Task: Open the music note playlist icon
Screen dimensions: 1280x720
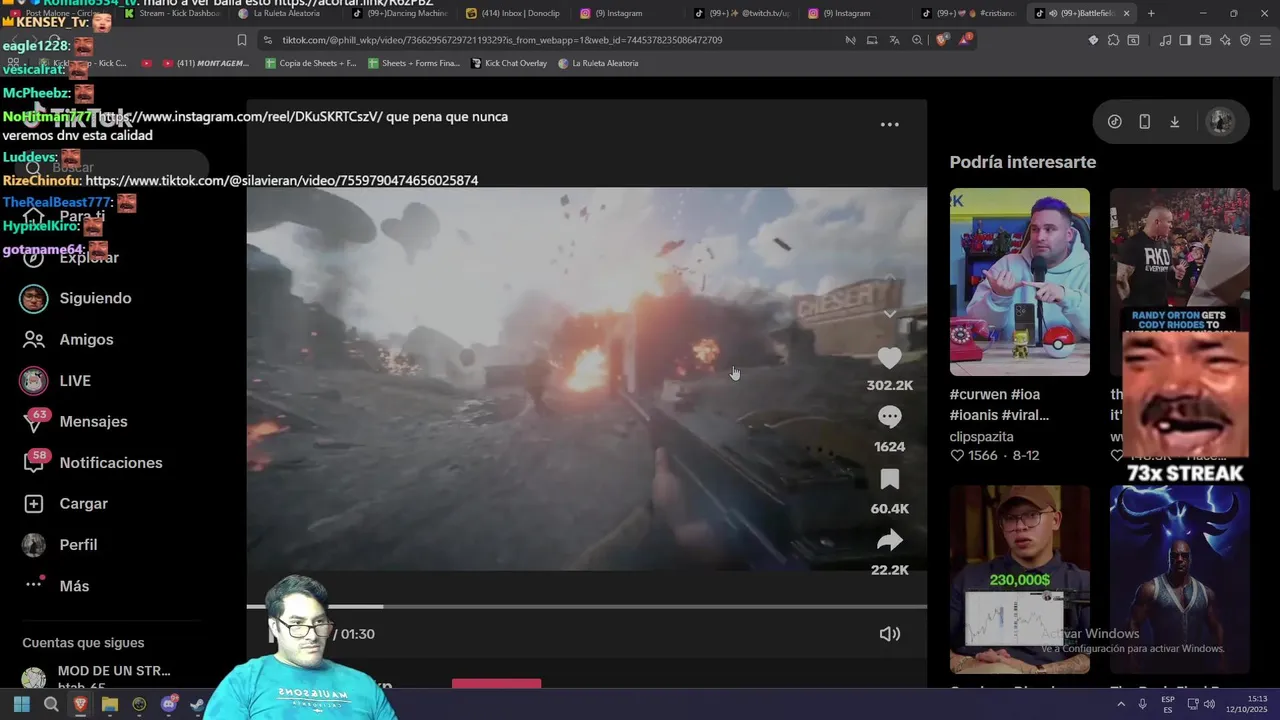Action: pos(1165,40)
